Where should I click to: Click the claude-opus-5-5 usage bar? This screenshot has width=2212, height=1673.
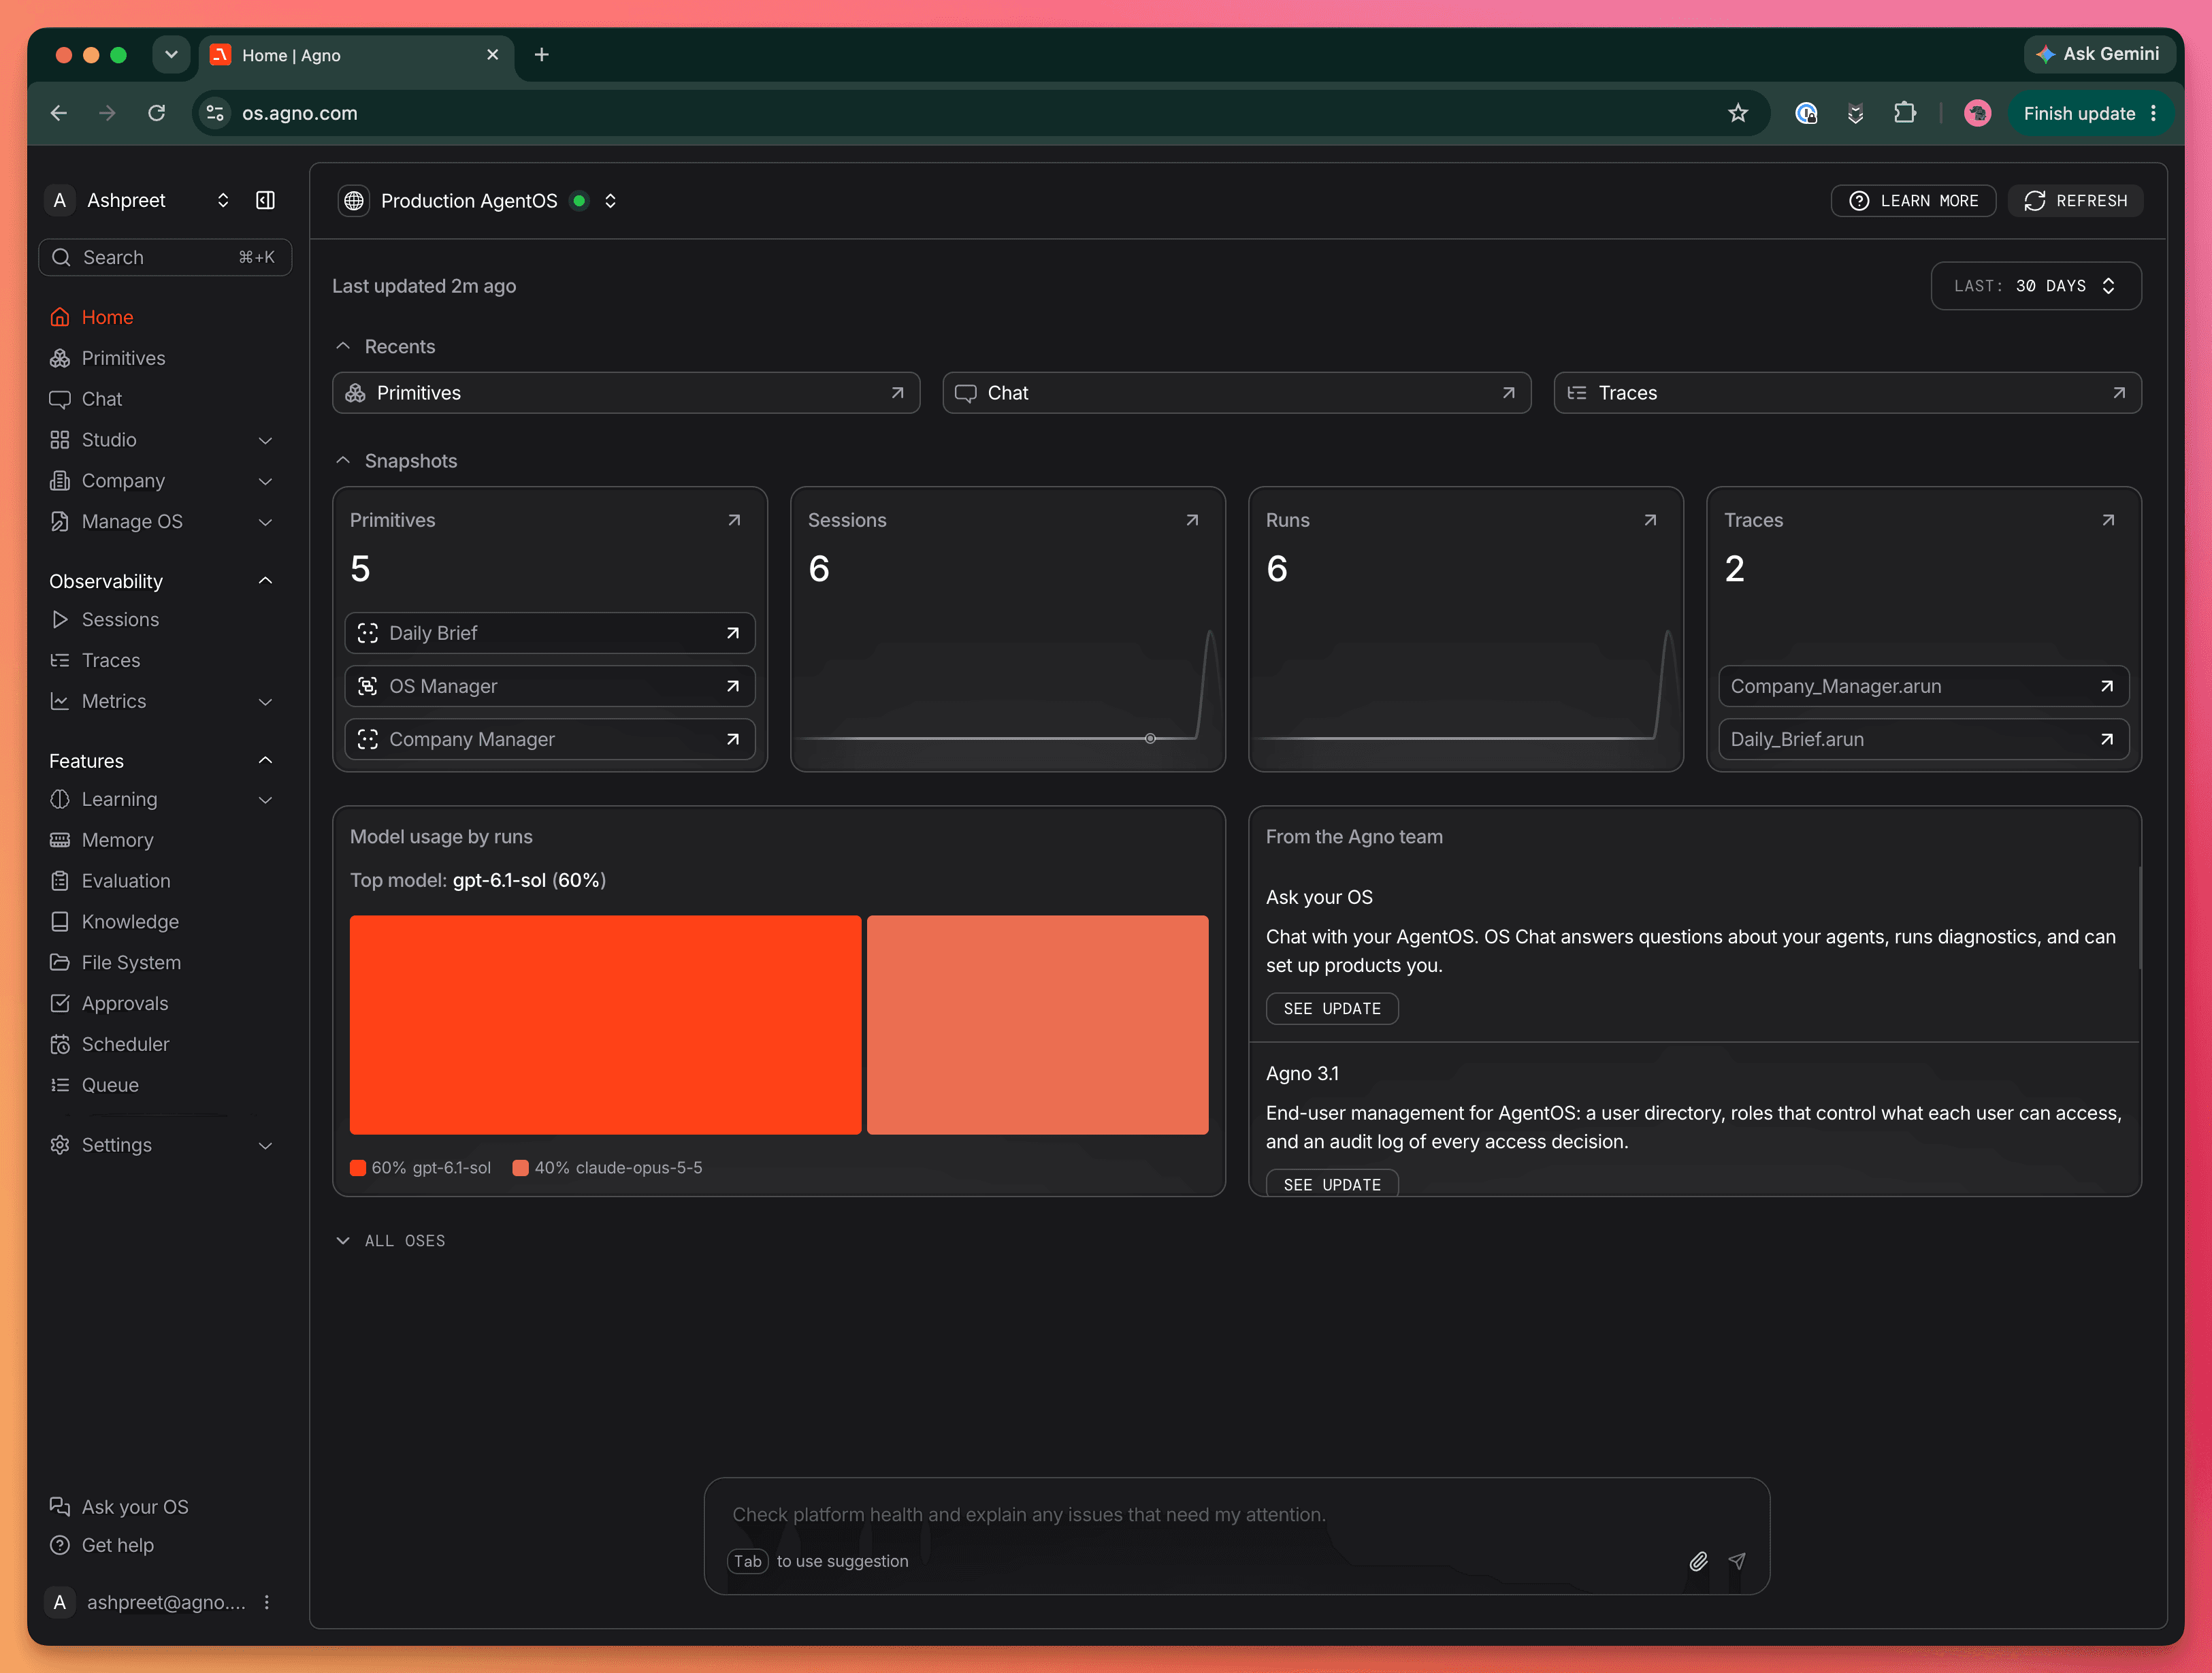click(1037, 1025)
